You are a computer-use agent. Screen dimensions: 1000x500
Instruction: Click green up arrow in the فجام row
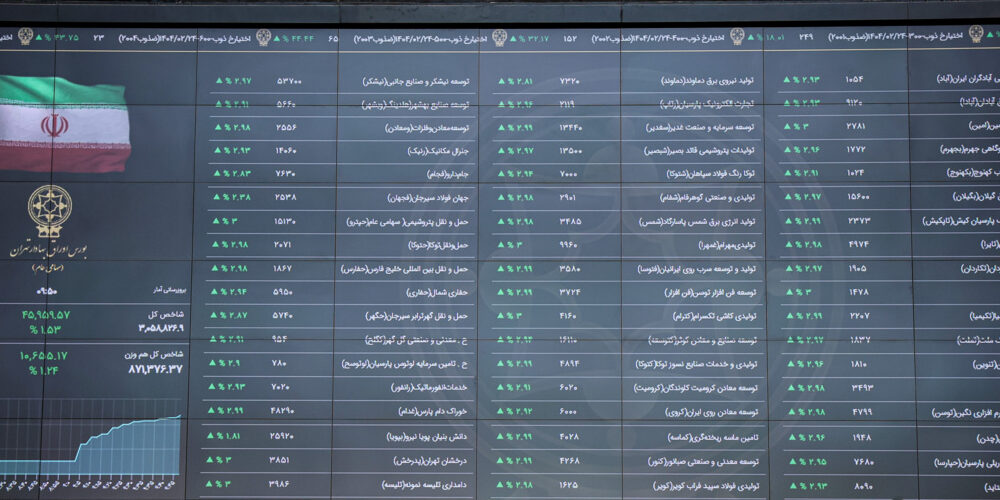tap(218, 173)
